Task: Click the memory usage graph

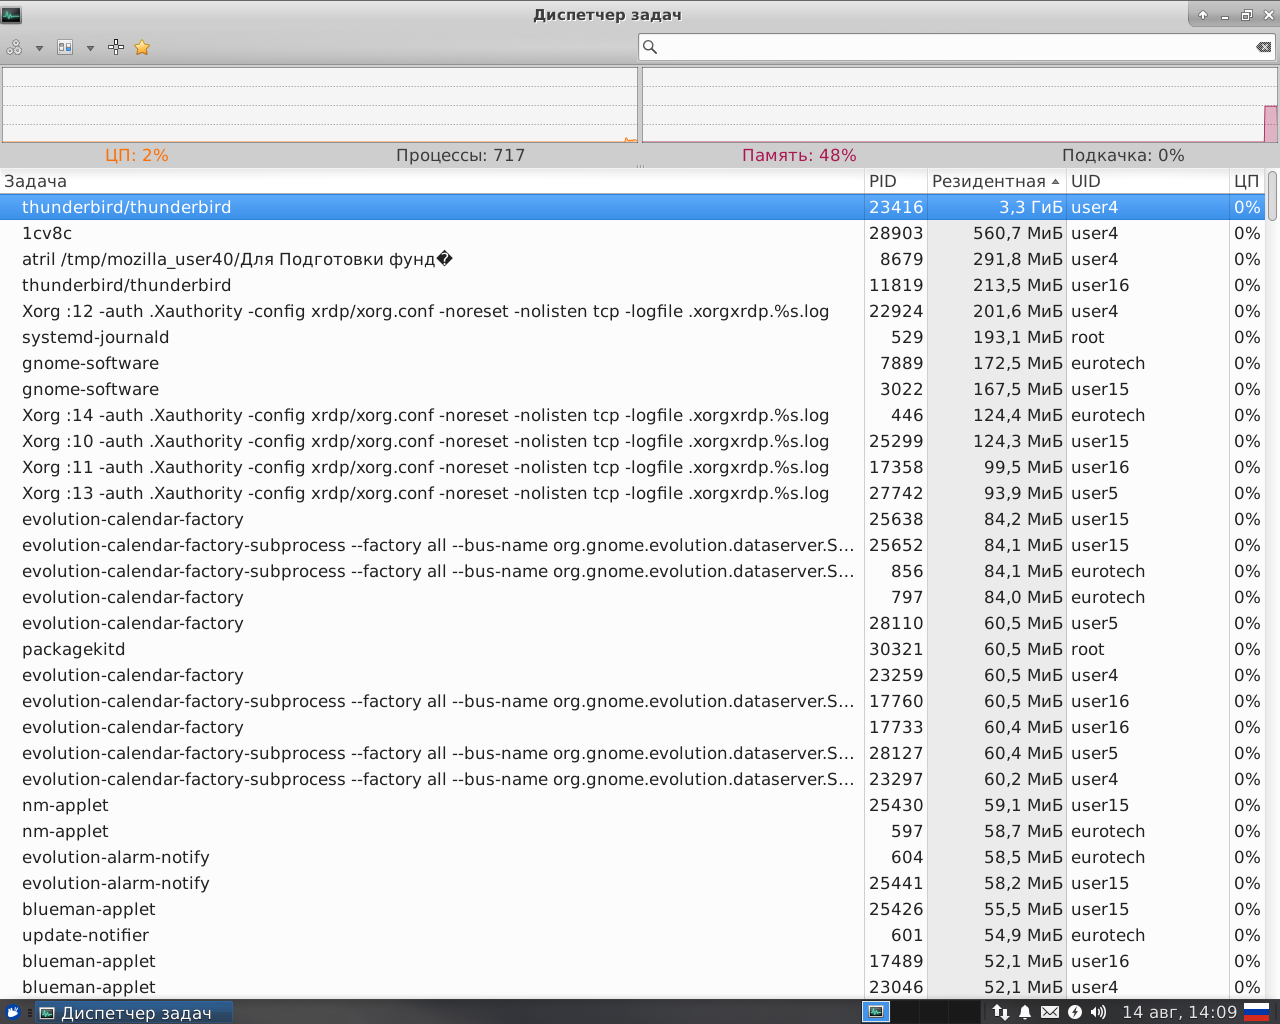Action: click(960, 105)
